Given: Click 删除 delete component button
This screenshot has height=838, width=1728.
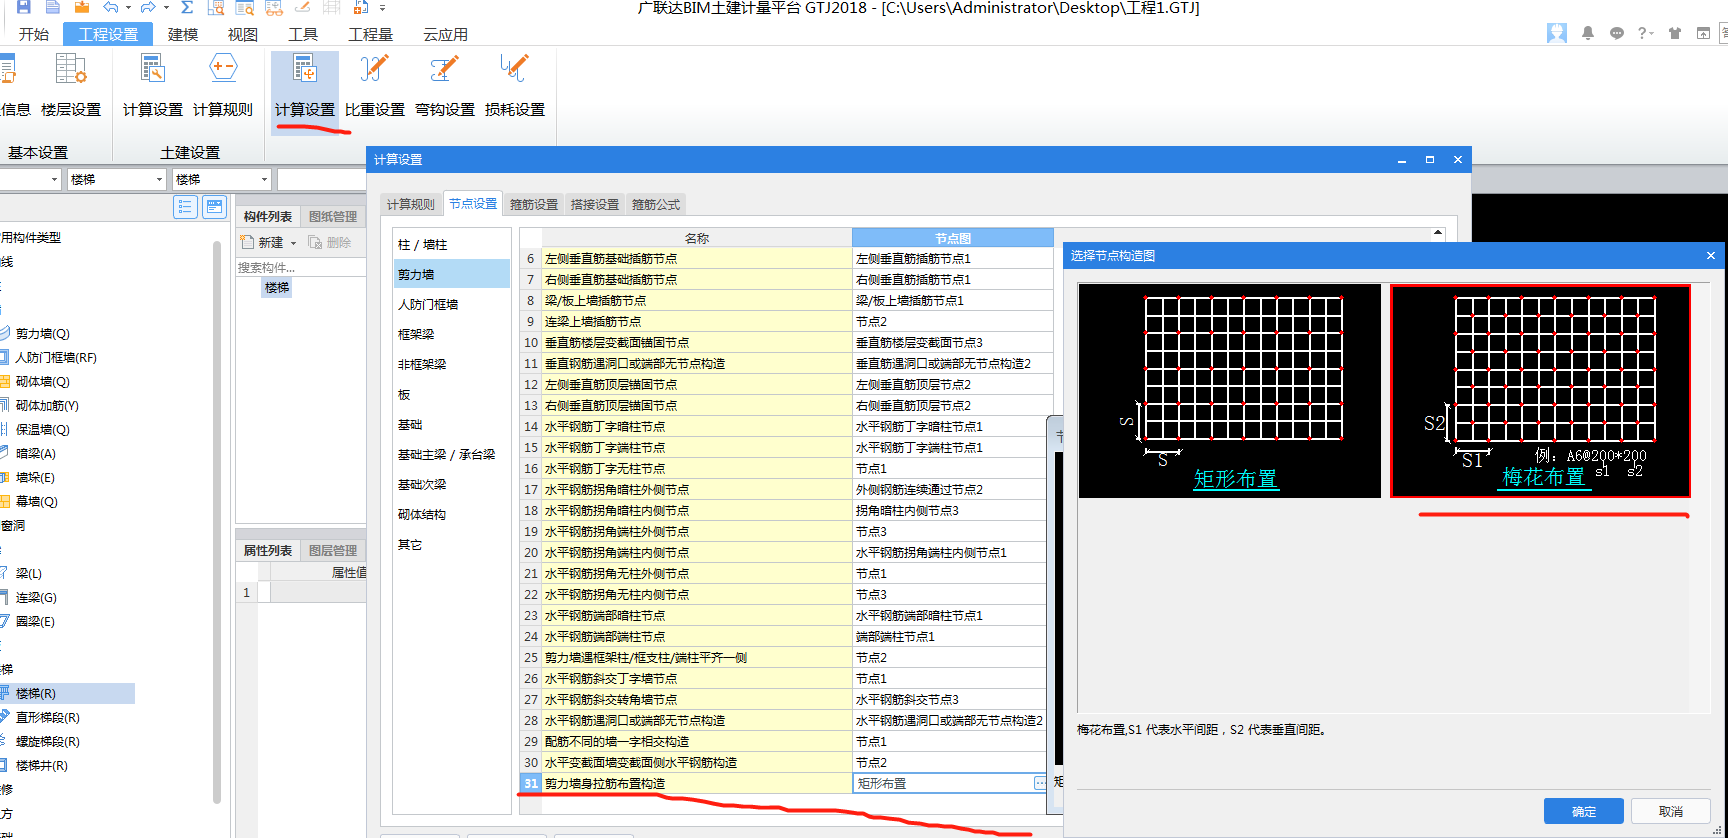Looking at the screenshot, I should [330, 242].
